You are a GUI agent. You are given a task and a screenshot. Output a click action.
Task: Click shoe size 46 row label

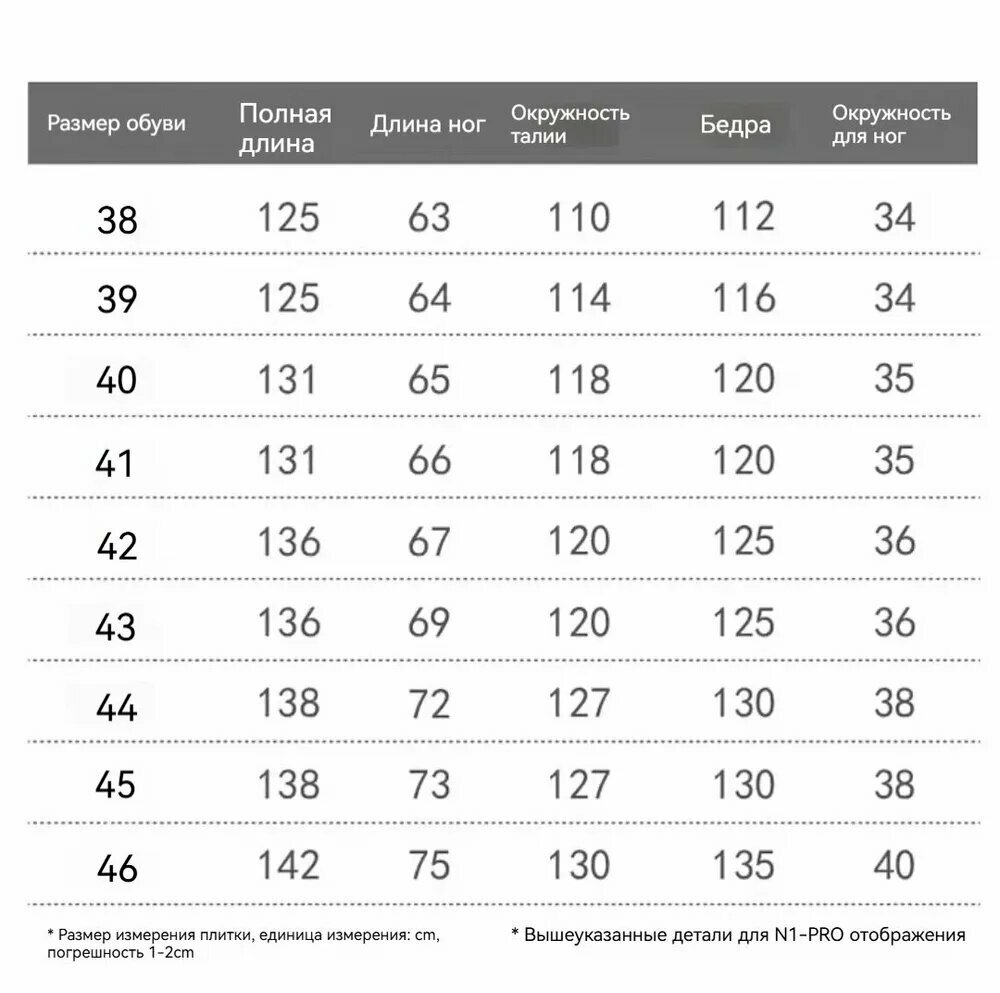[117, 869]
